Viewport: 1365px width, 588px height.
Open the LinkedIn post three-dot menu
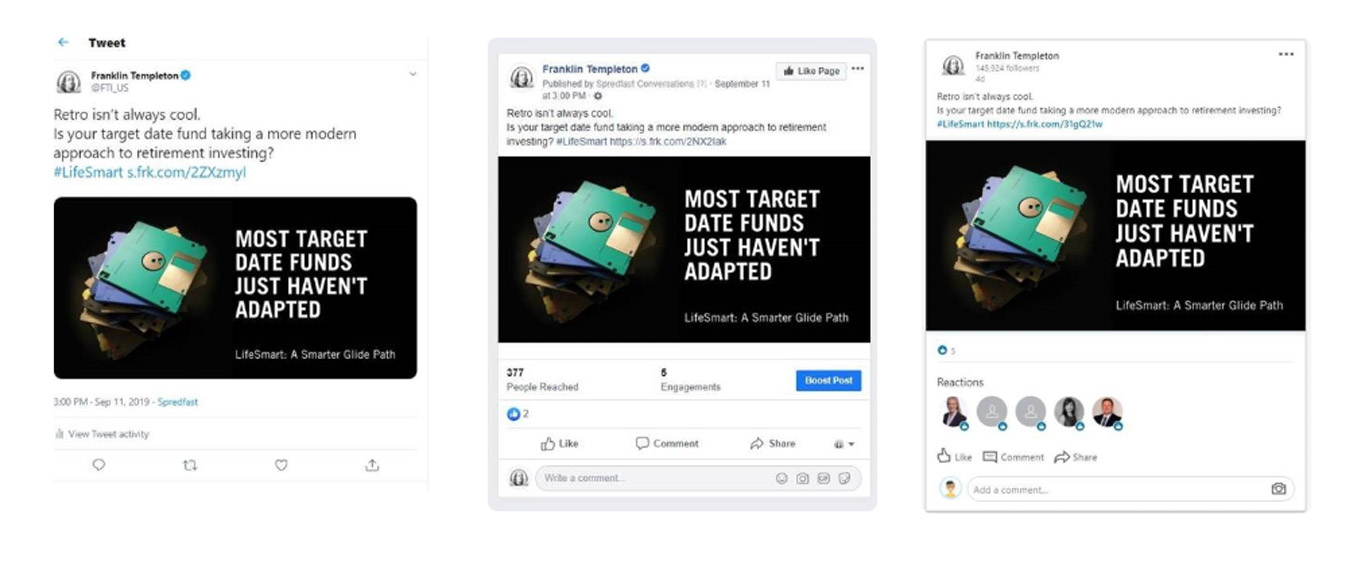click(1286, 54)
